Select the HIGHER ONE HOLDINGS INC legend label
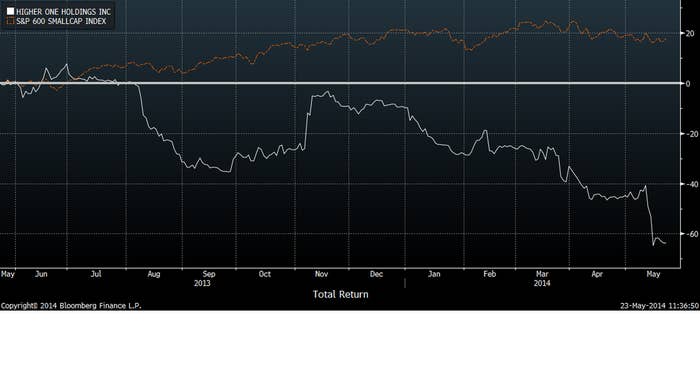Screen dimensions: 700x379 [63, 12]
